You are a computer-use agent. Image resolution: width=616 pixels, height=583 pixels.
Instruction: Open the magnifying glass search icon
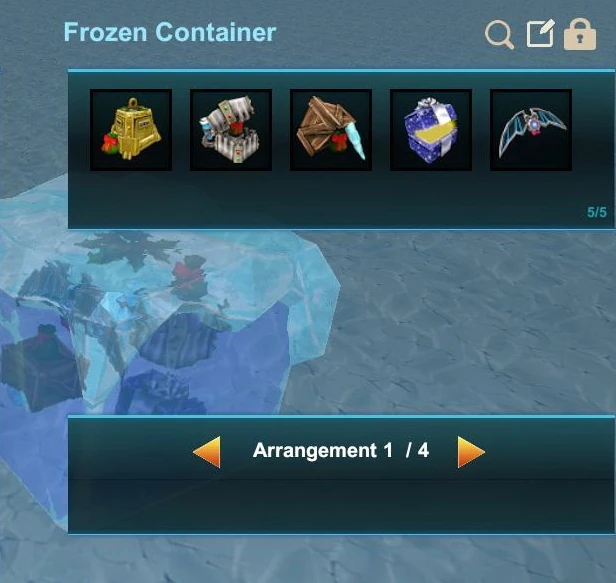coord(499,35)
